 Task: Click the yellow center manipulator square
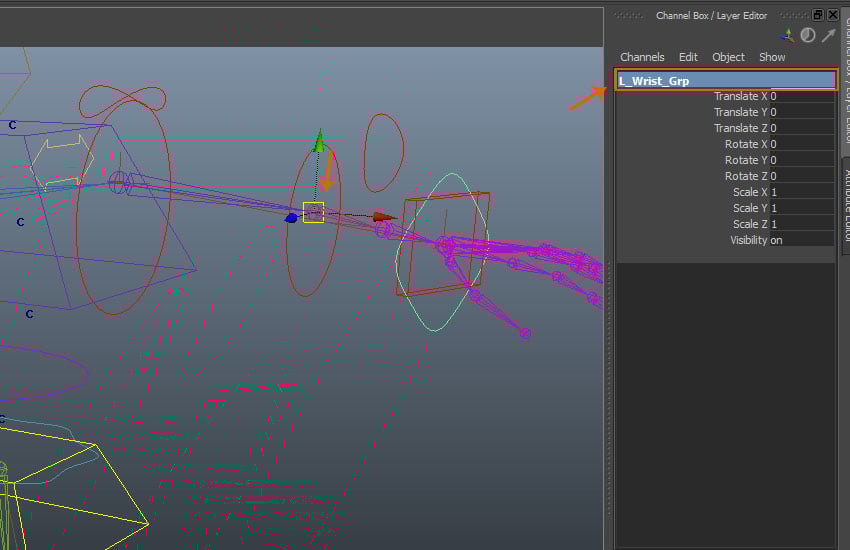tap(313, 212)
